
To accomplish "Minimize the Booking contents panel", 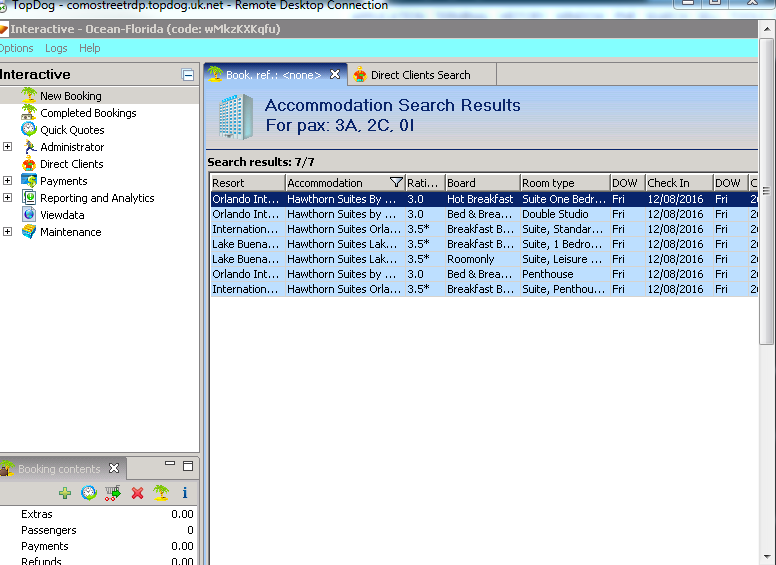I will tap(170, 466).
